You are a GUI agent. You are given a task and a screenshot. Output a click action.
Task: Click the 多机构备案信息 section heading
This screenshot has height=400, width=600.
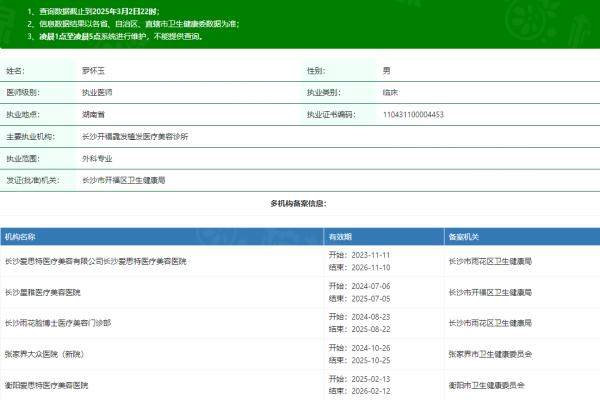coord(299,203)
